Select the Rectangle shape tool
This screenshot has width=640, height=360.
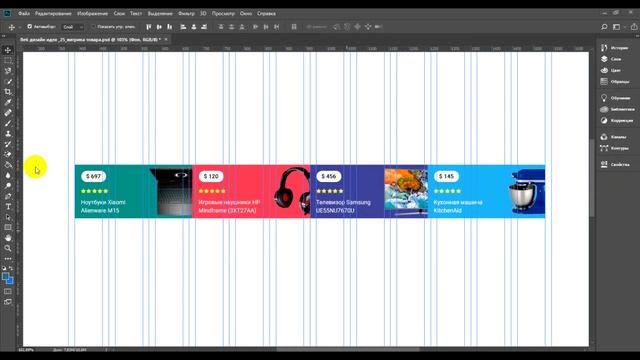8,227
